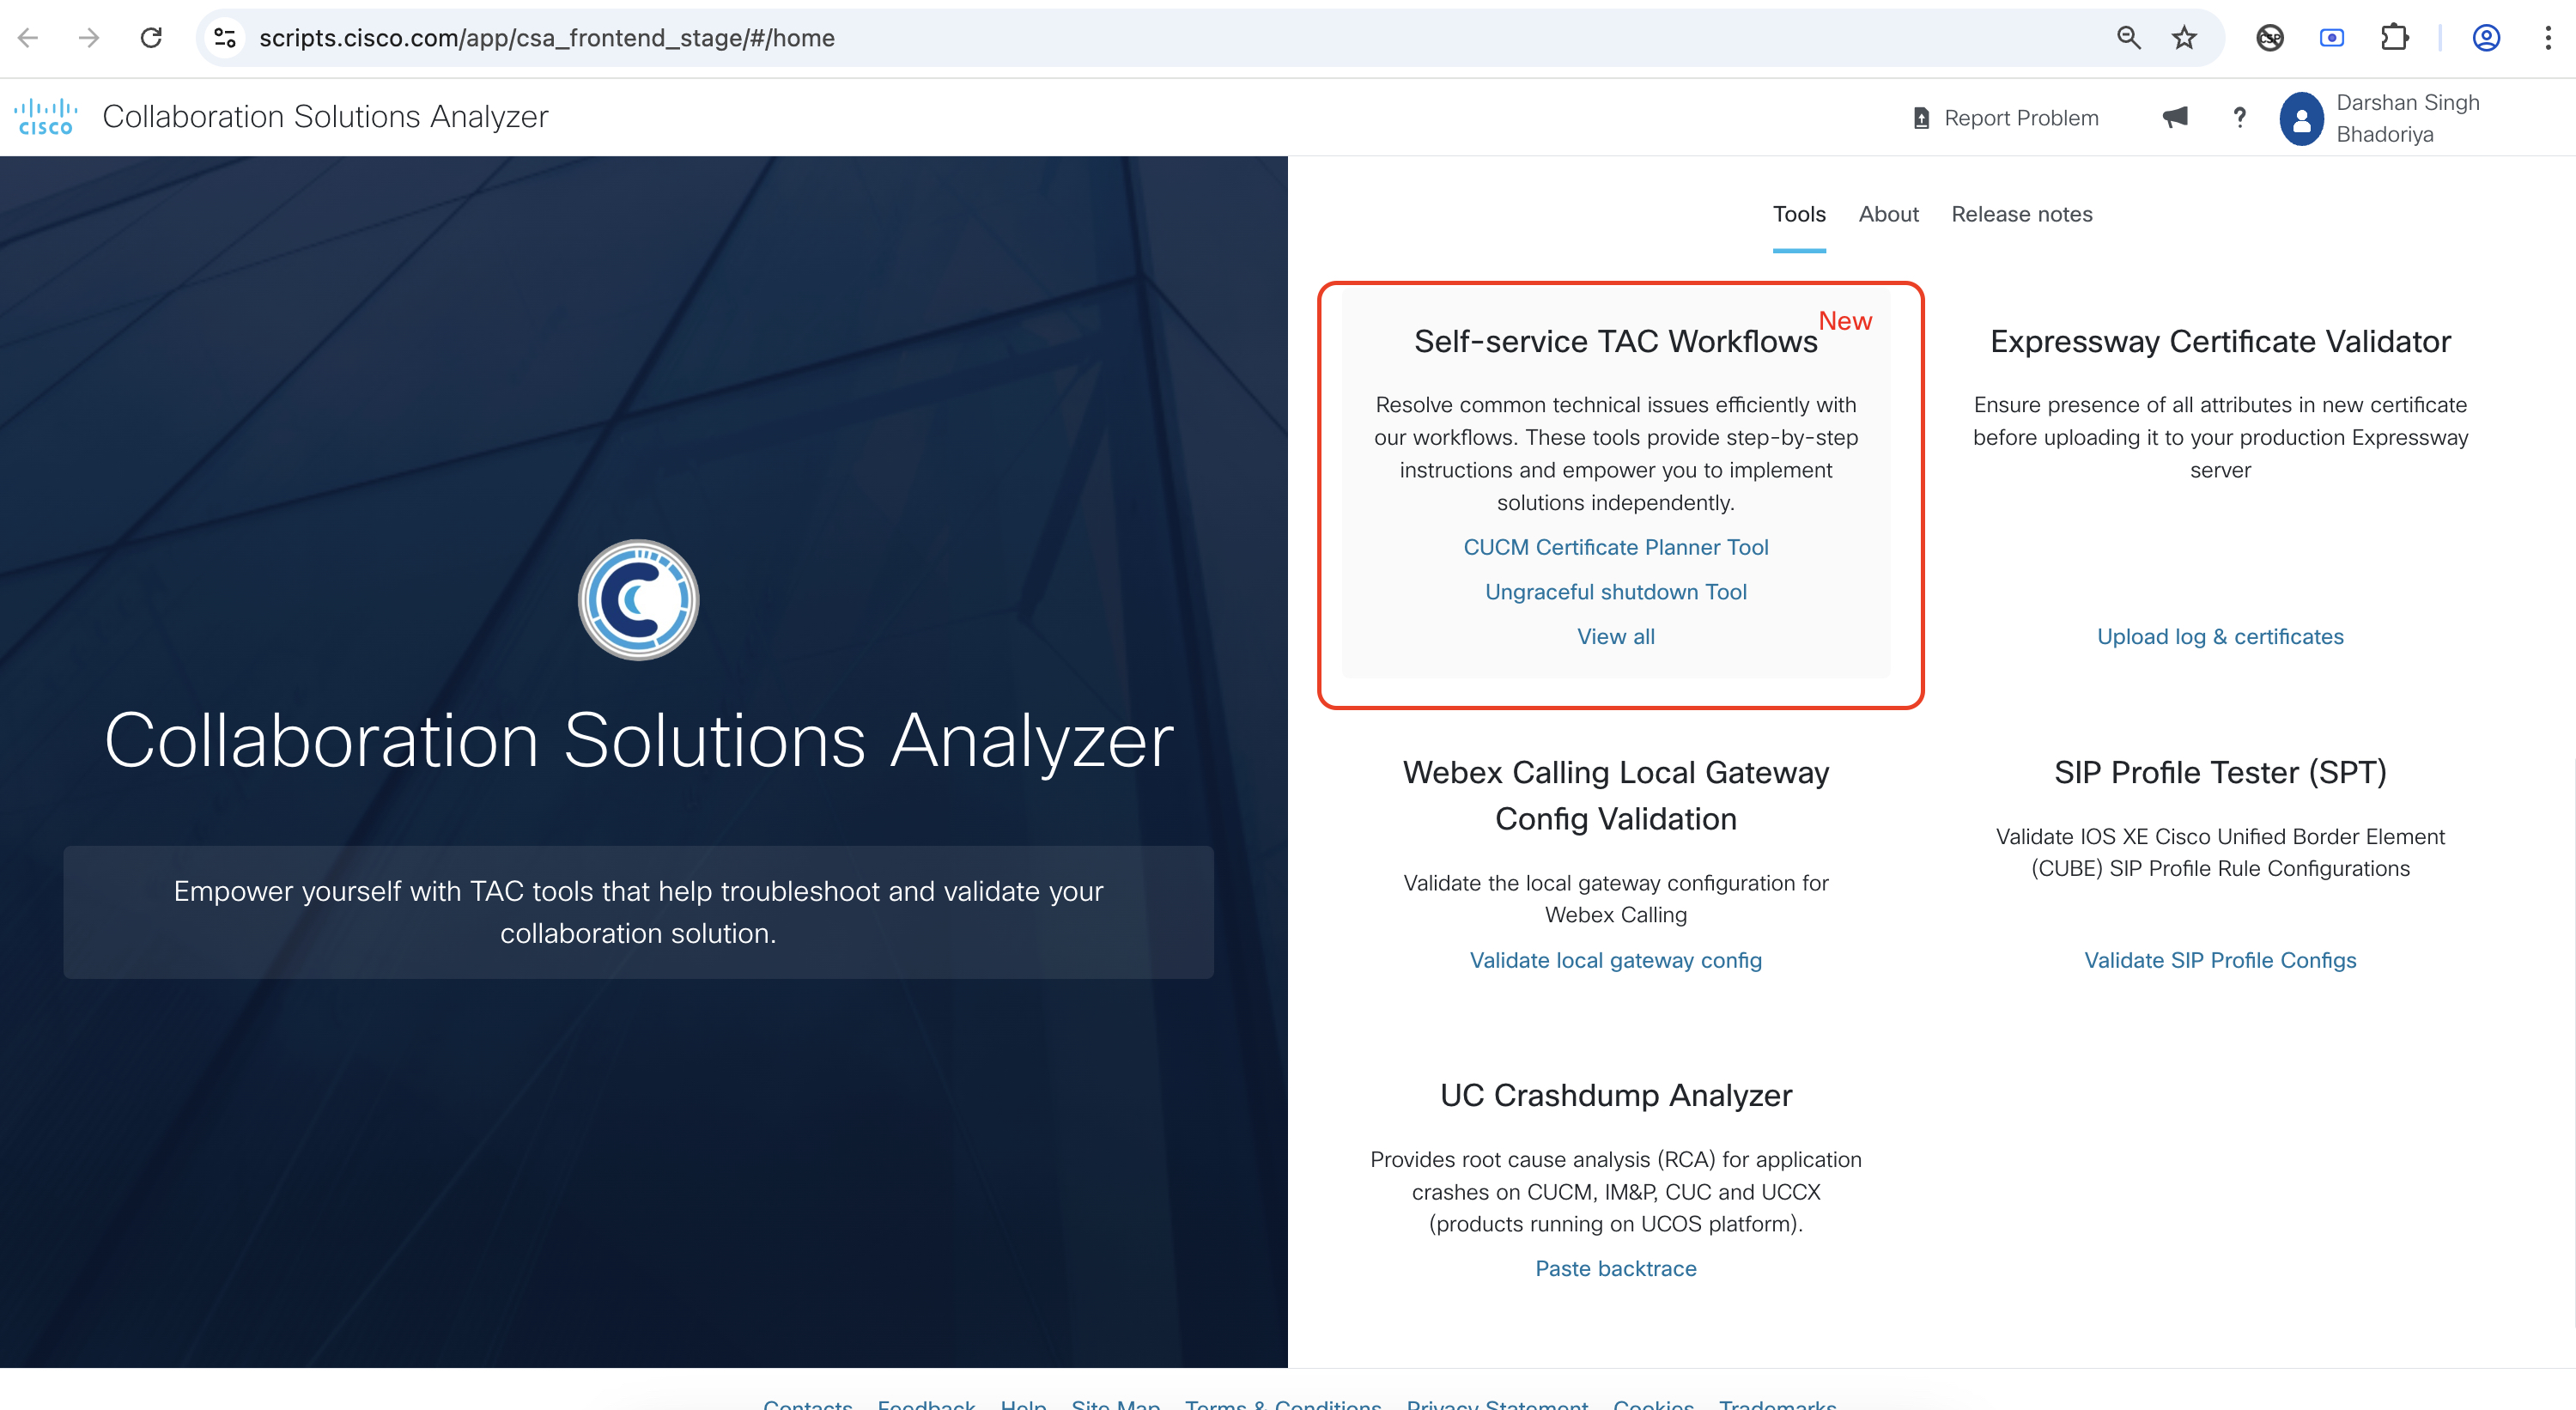
Task: Click the Report Problem link
Action: 2021,118
